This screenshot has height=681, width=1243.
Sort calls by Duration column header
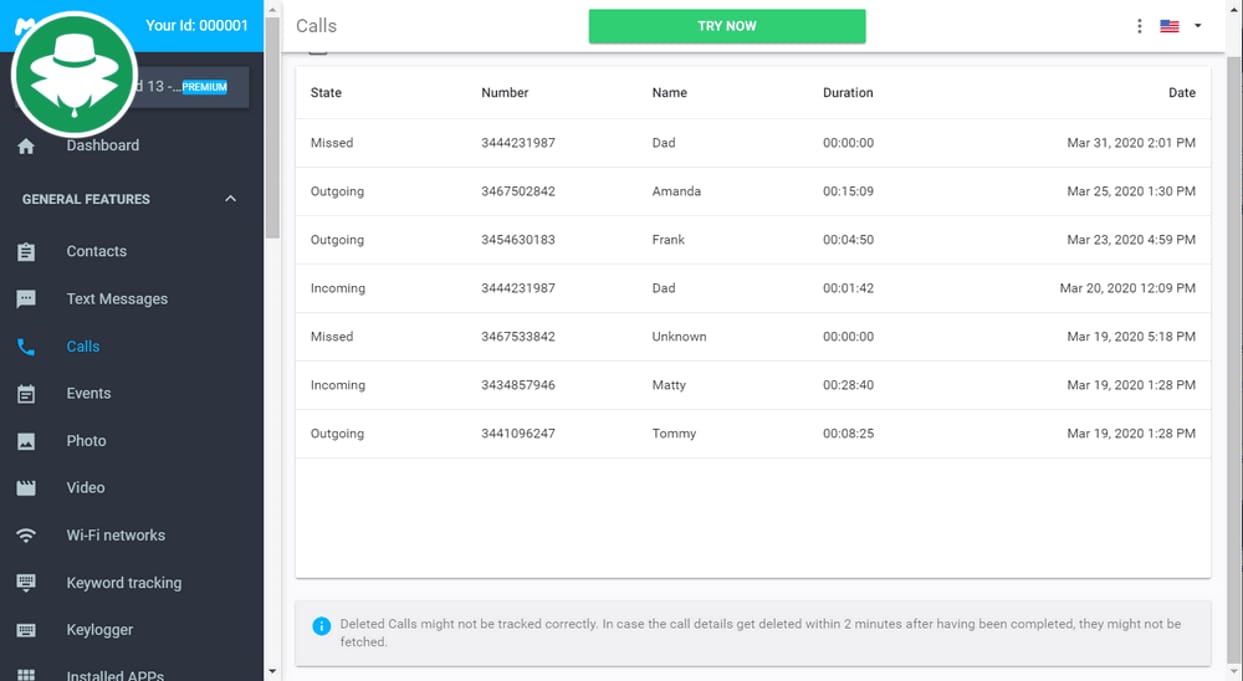click(847, 93)
